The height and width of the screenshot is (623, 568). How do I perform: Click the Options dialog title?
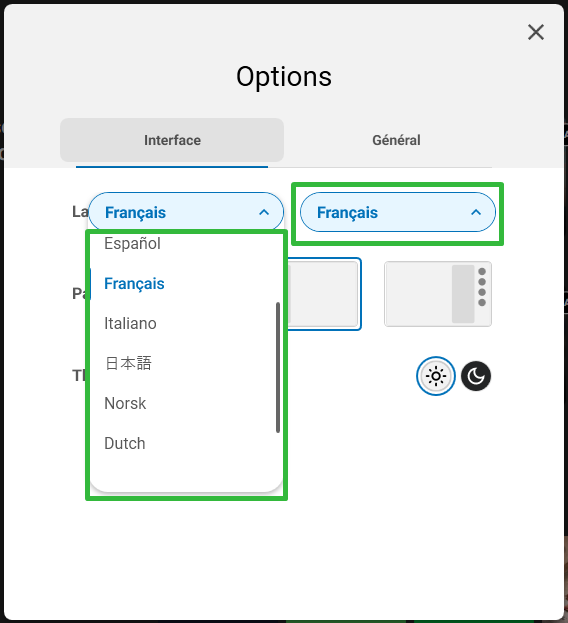click(284, 77)
